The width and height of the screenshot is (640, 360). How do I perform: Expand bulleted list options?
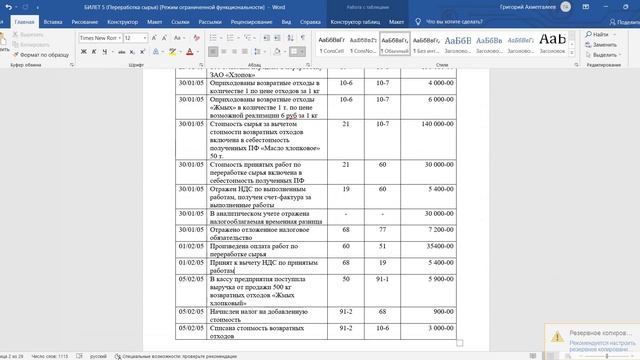(221, 38)
